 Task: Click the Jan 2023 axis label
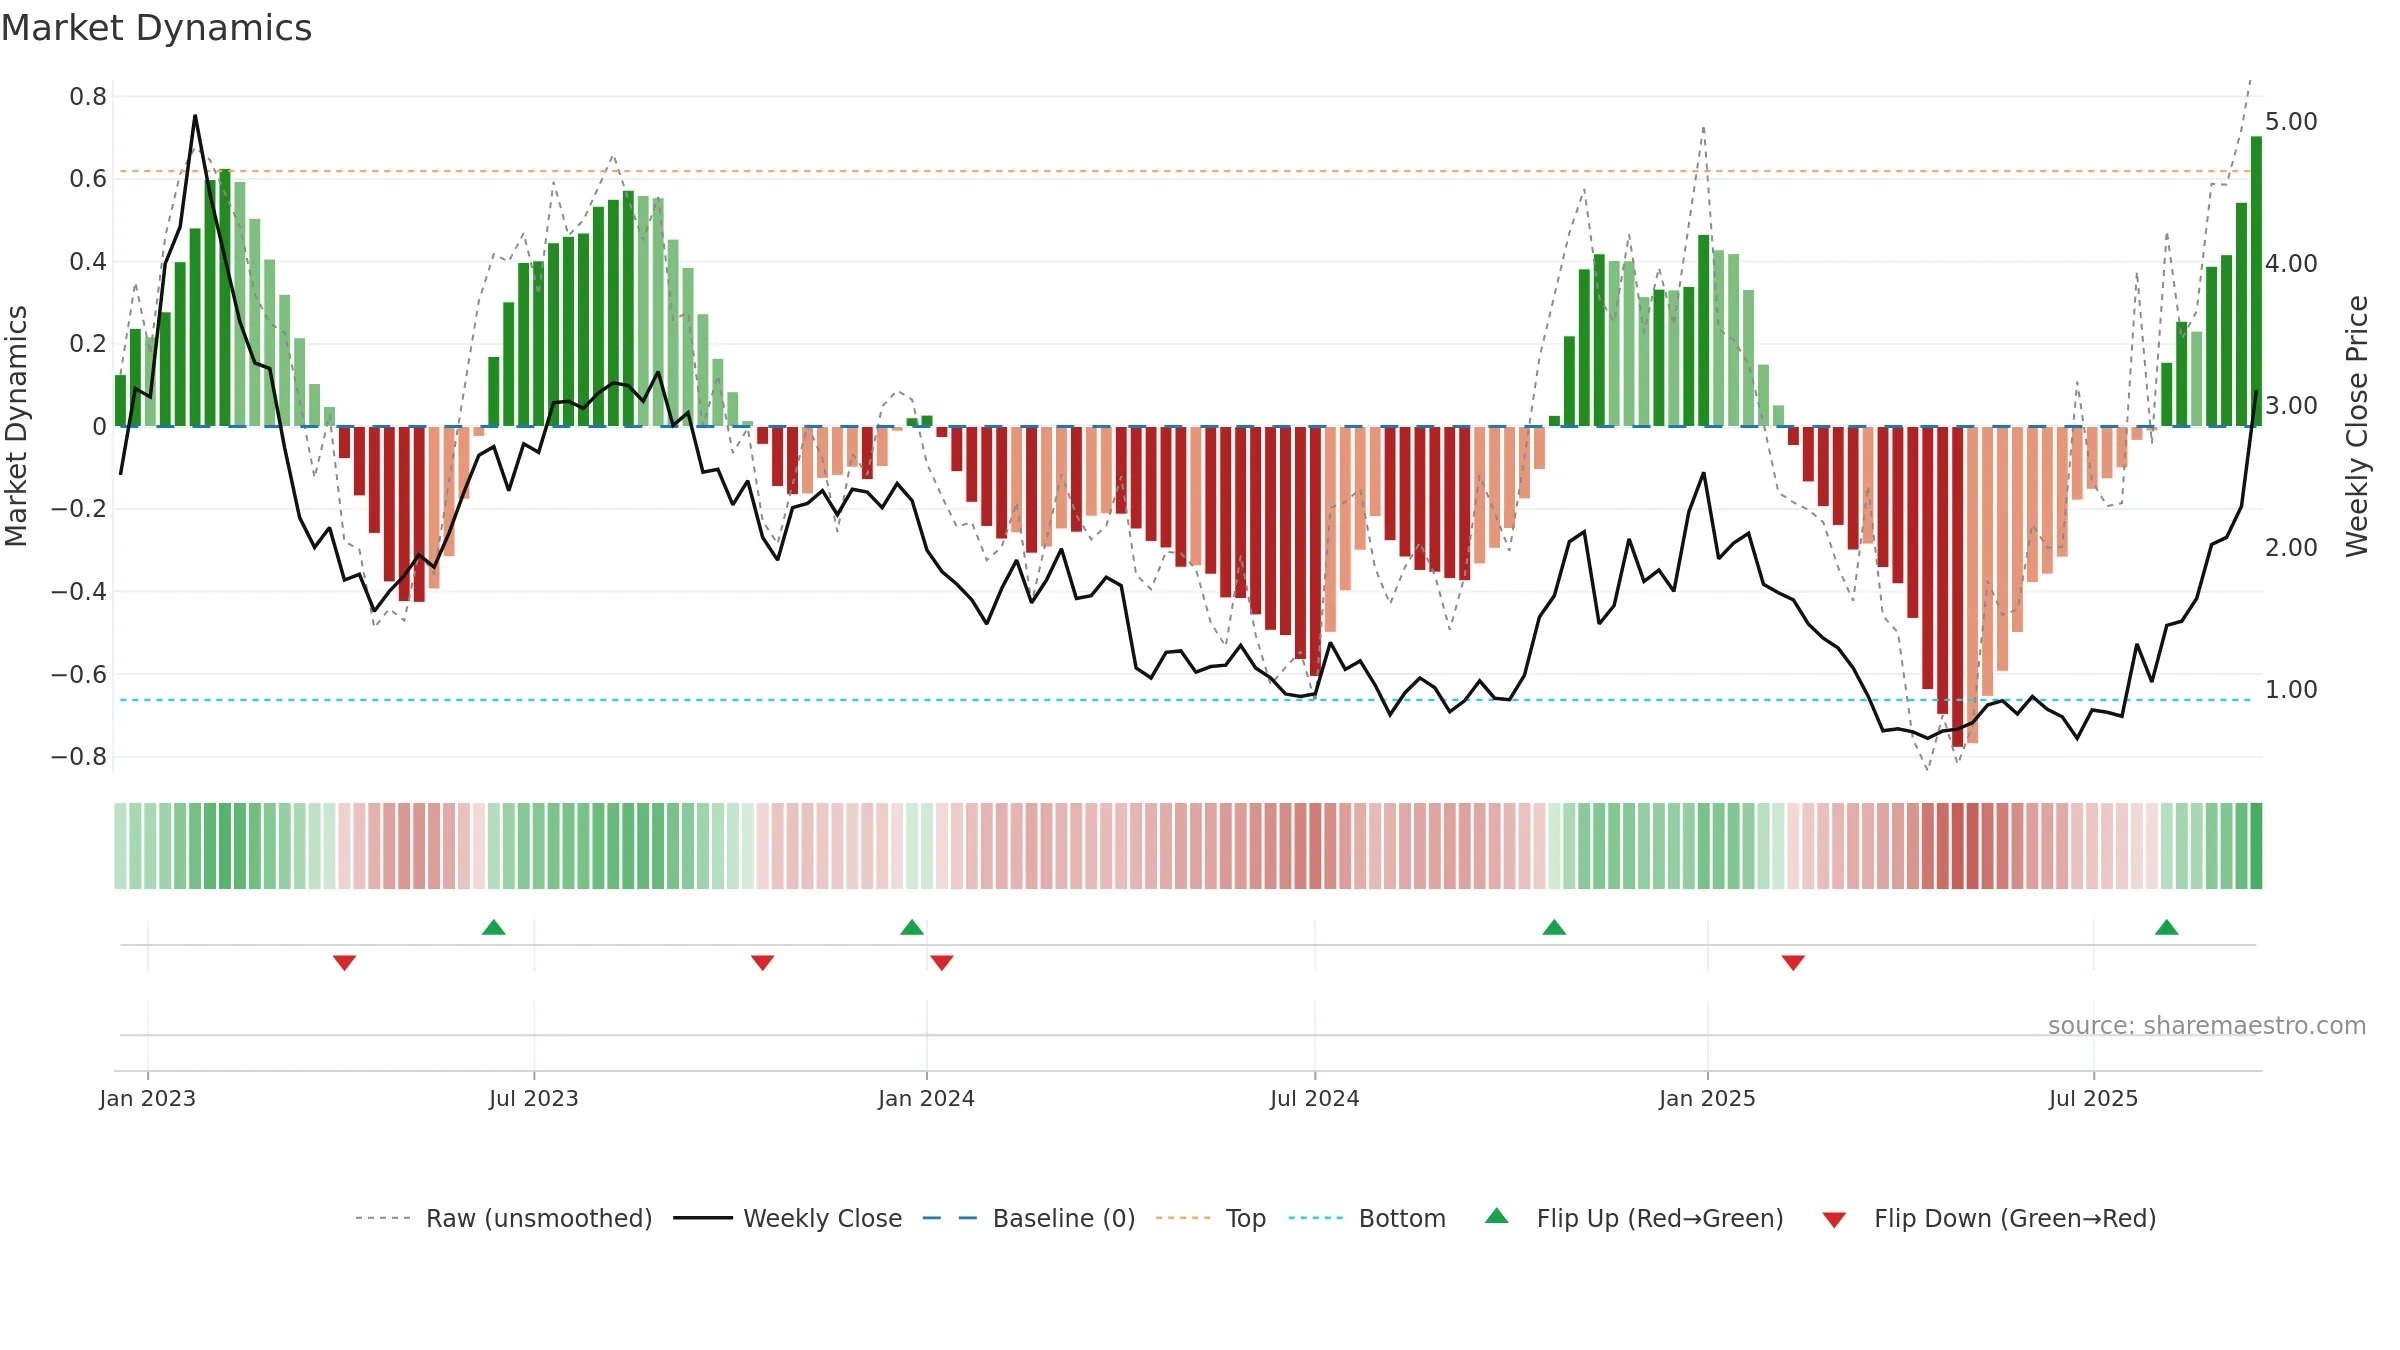[x=148, y=1098]
